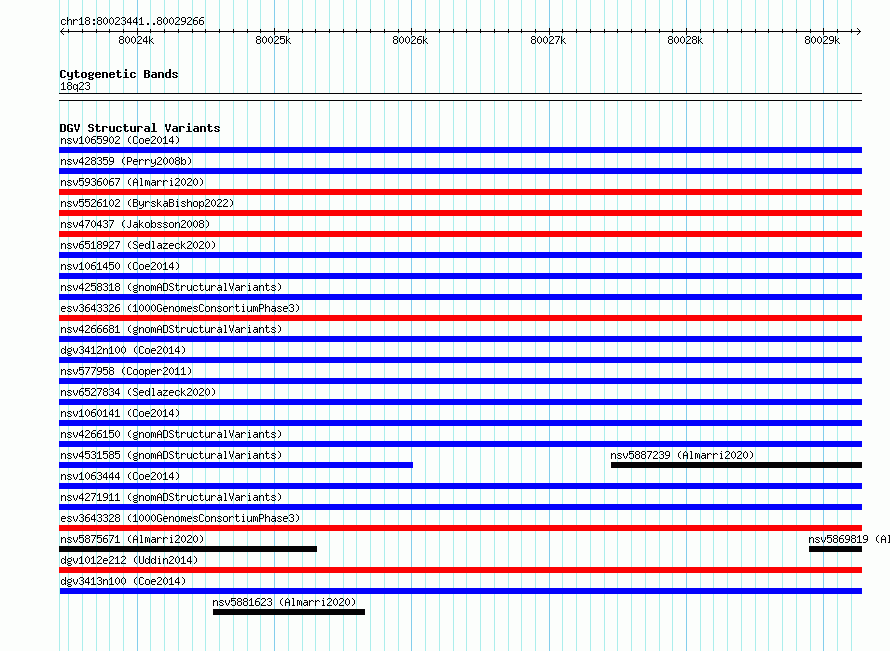Image resolution: width=890 pixels, height=651 pixels.
Task: Select the nsv1060141 (Coe2014) label
Action: click(120, 413)
